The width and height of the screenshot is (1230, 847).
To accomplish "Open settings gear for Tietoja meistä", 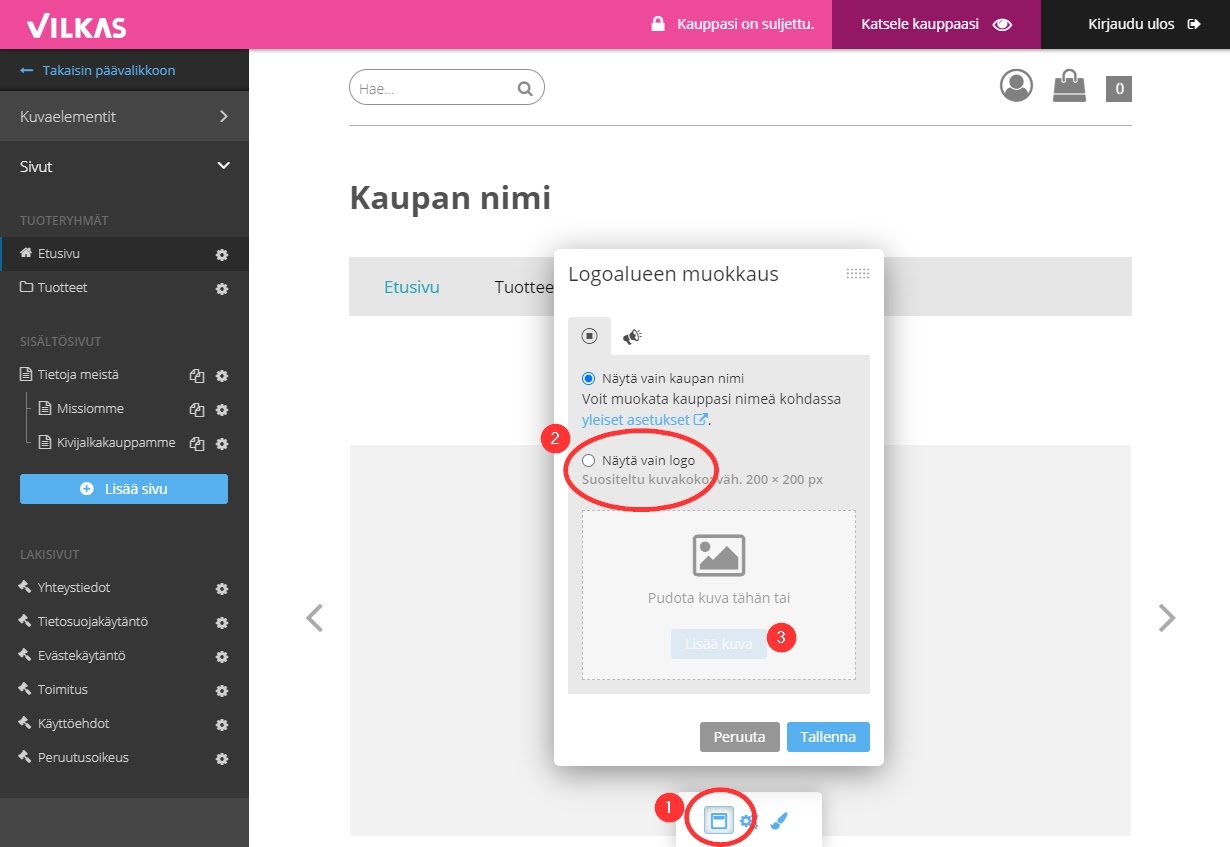I will (222, 376).
